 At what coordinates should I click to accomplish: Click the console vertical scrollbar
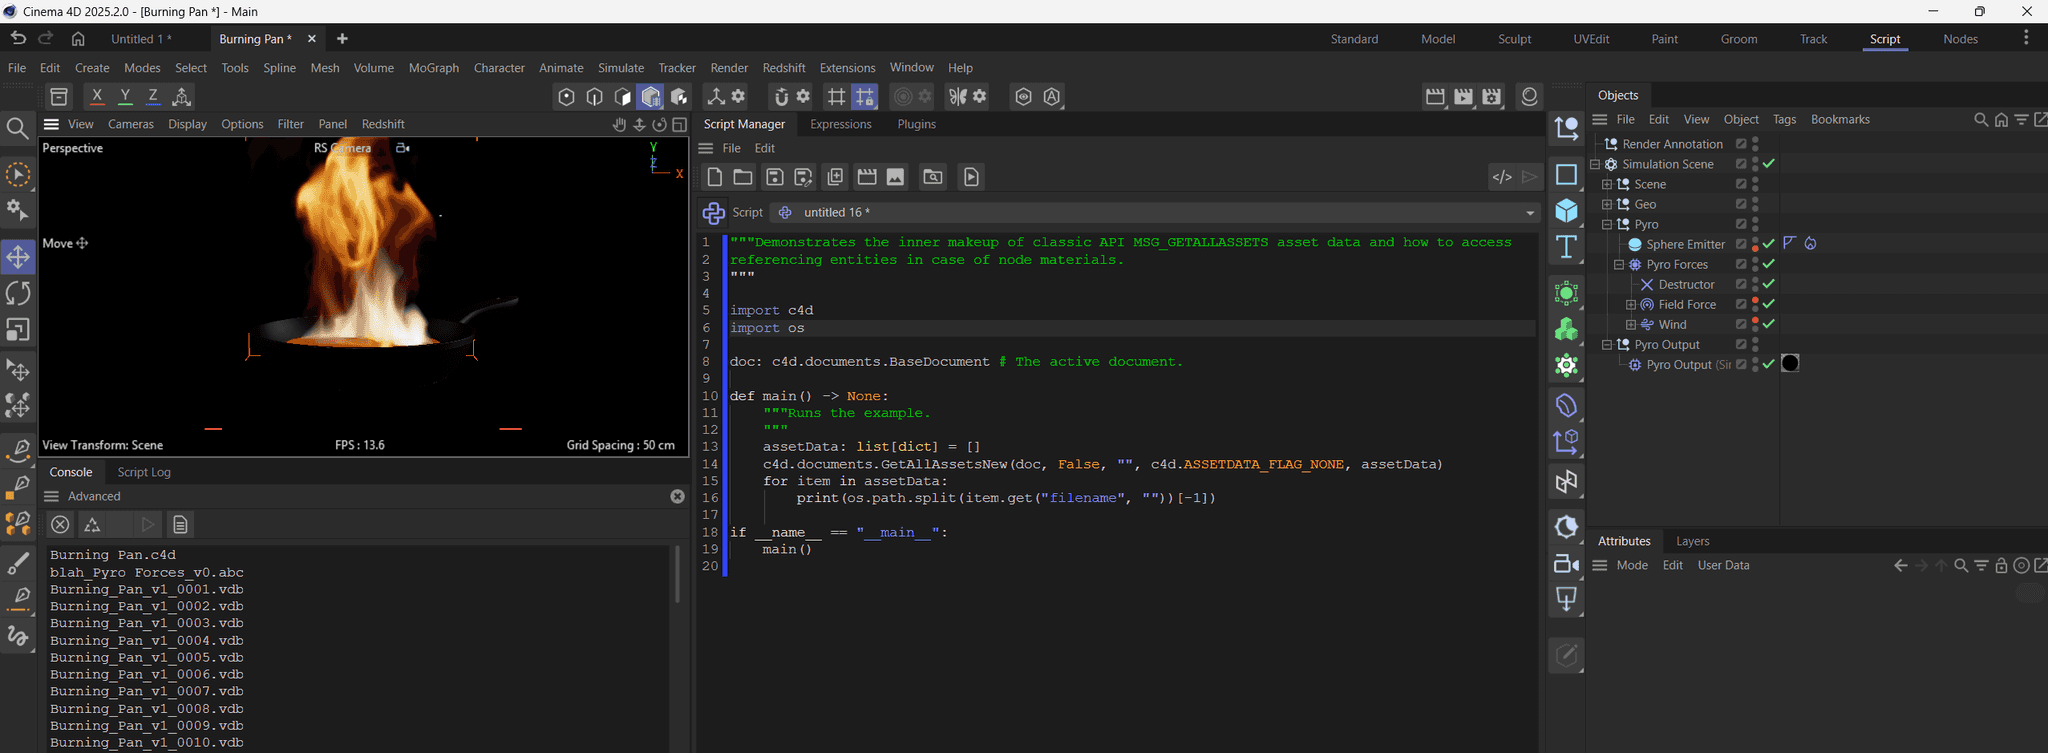point(677,574)
